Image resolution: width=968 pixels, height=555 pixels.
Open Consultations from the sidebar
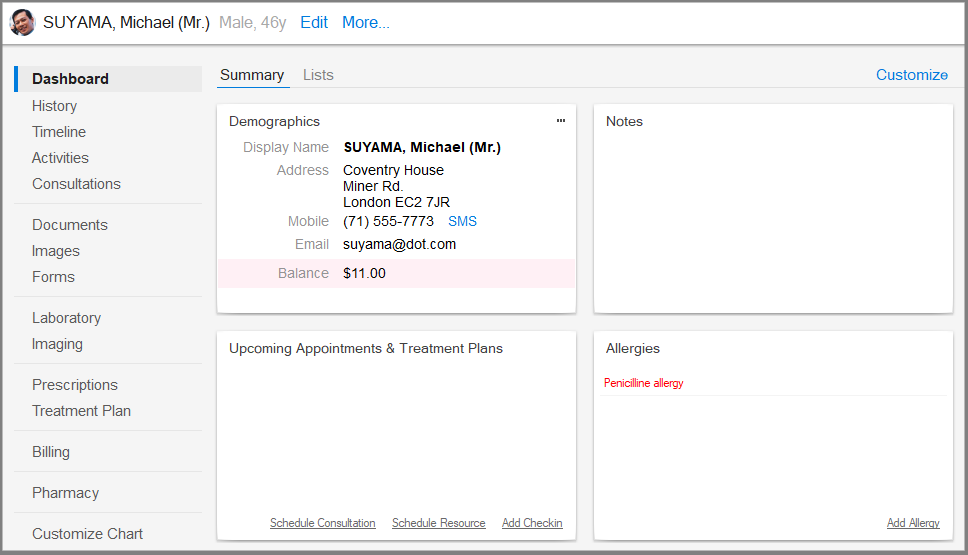point(76,184)
